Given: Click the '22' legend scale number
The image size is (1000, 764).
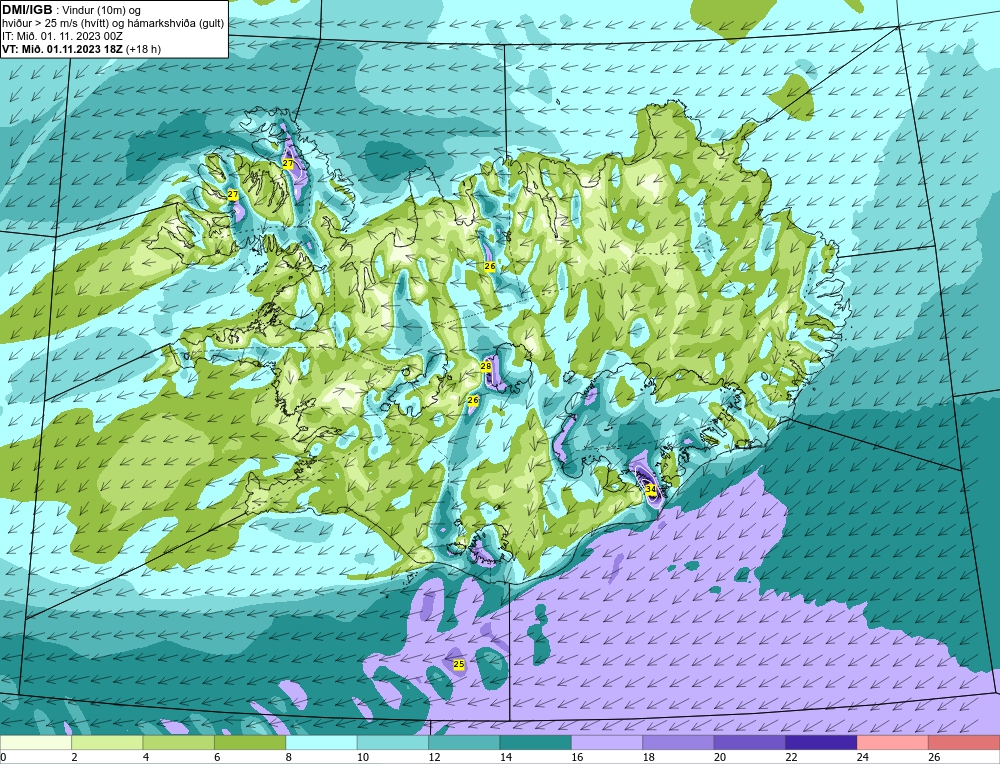Looking at the screenshot, I should click(x=791, y=757).
